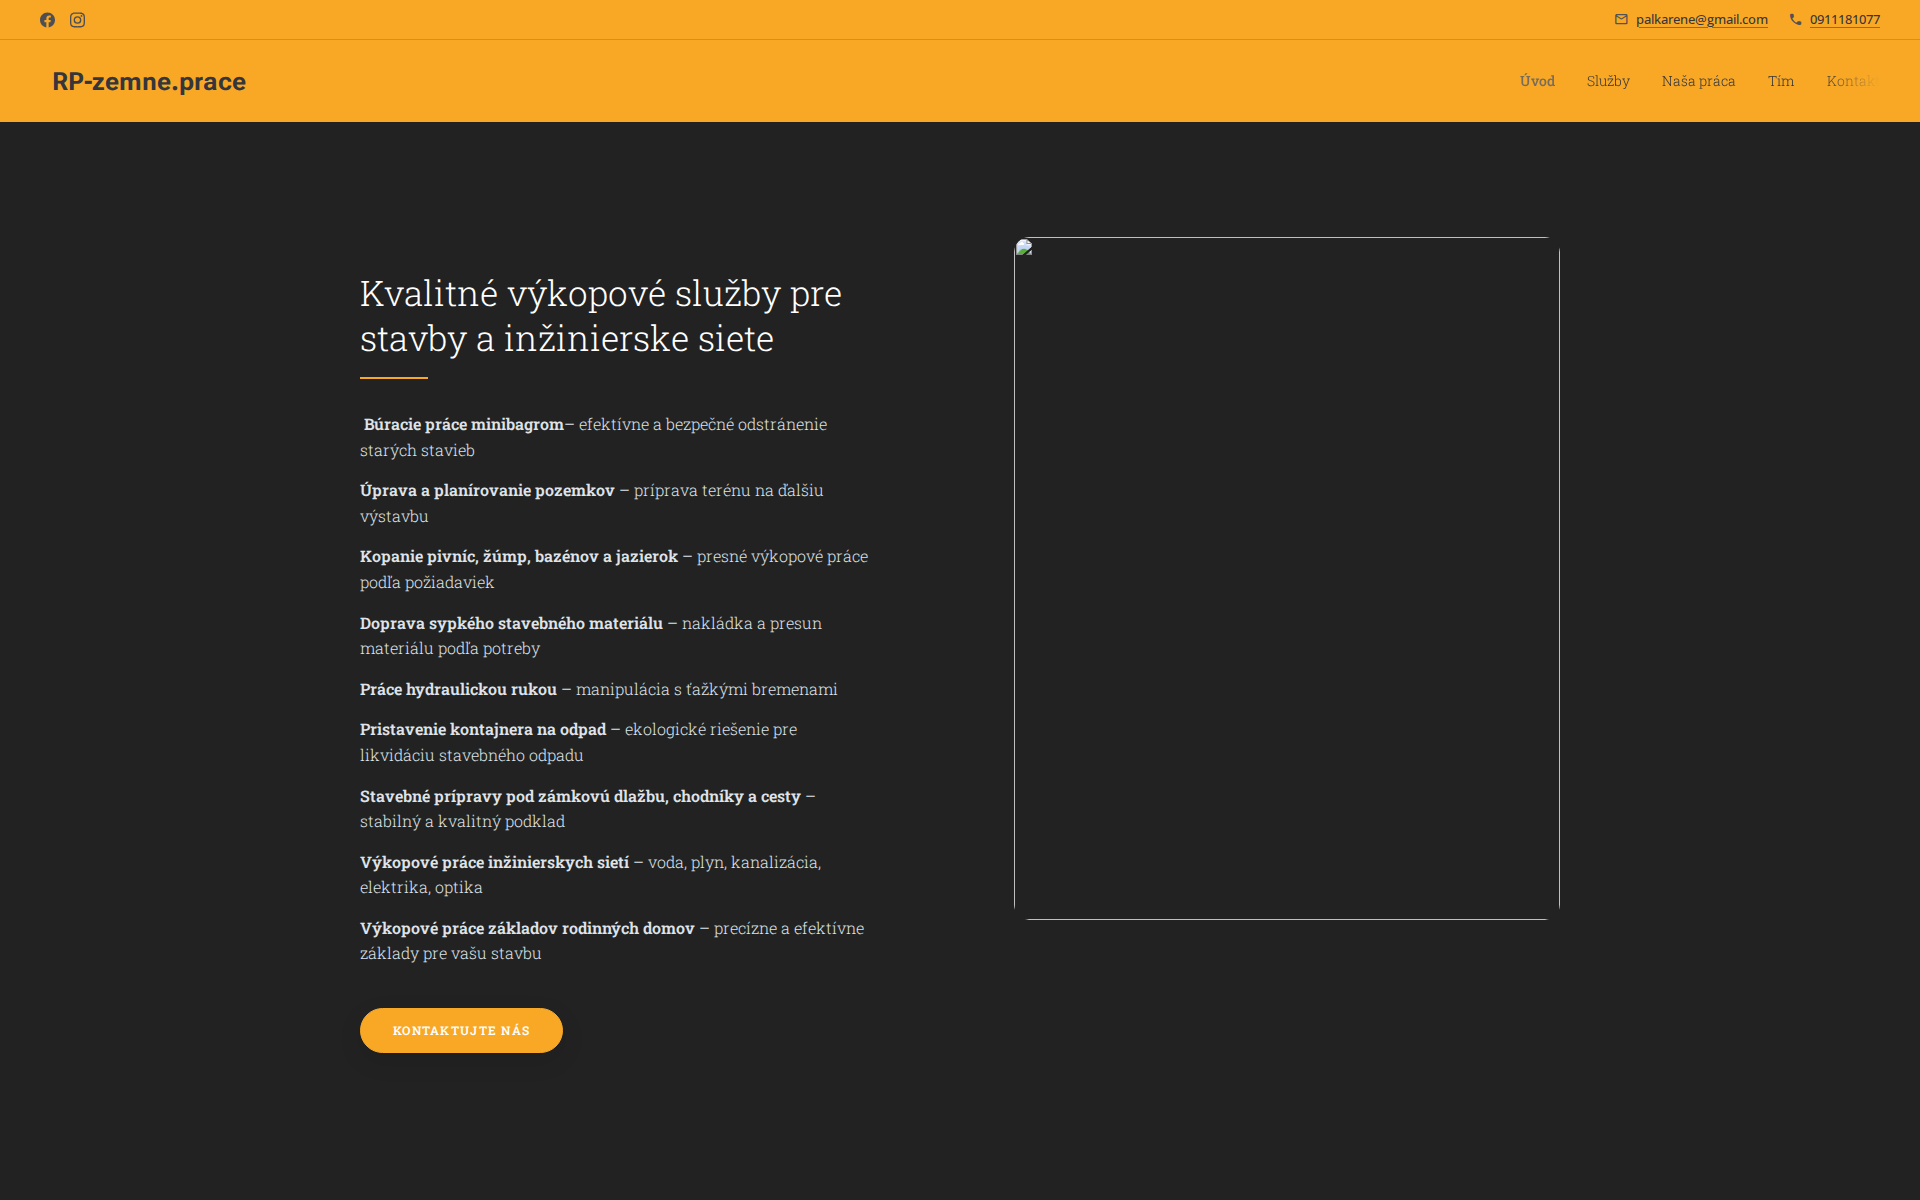Click the orange divider under the heading
The width and height of the screenshot is (1920, 1200).
tap(394, 377)
